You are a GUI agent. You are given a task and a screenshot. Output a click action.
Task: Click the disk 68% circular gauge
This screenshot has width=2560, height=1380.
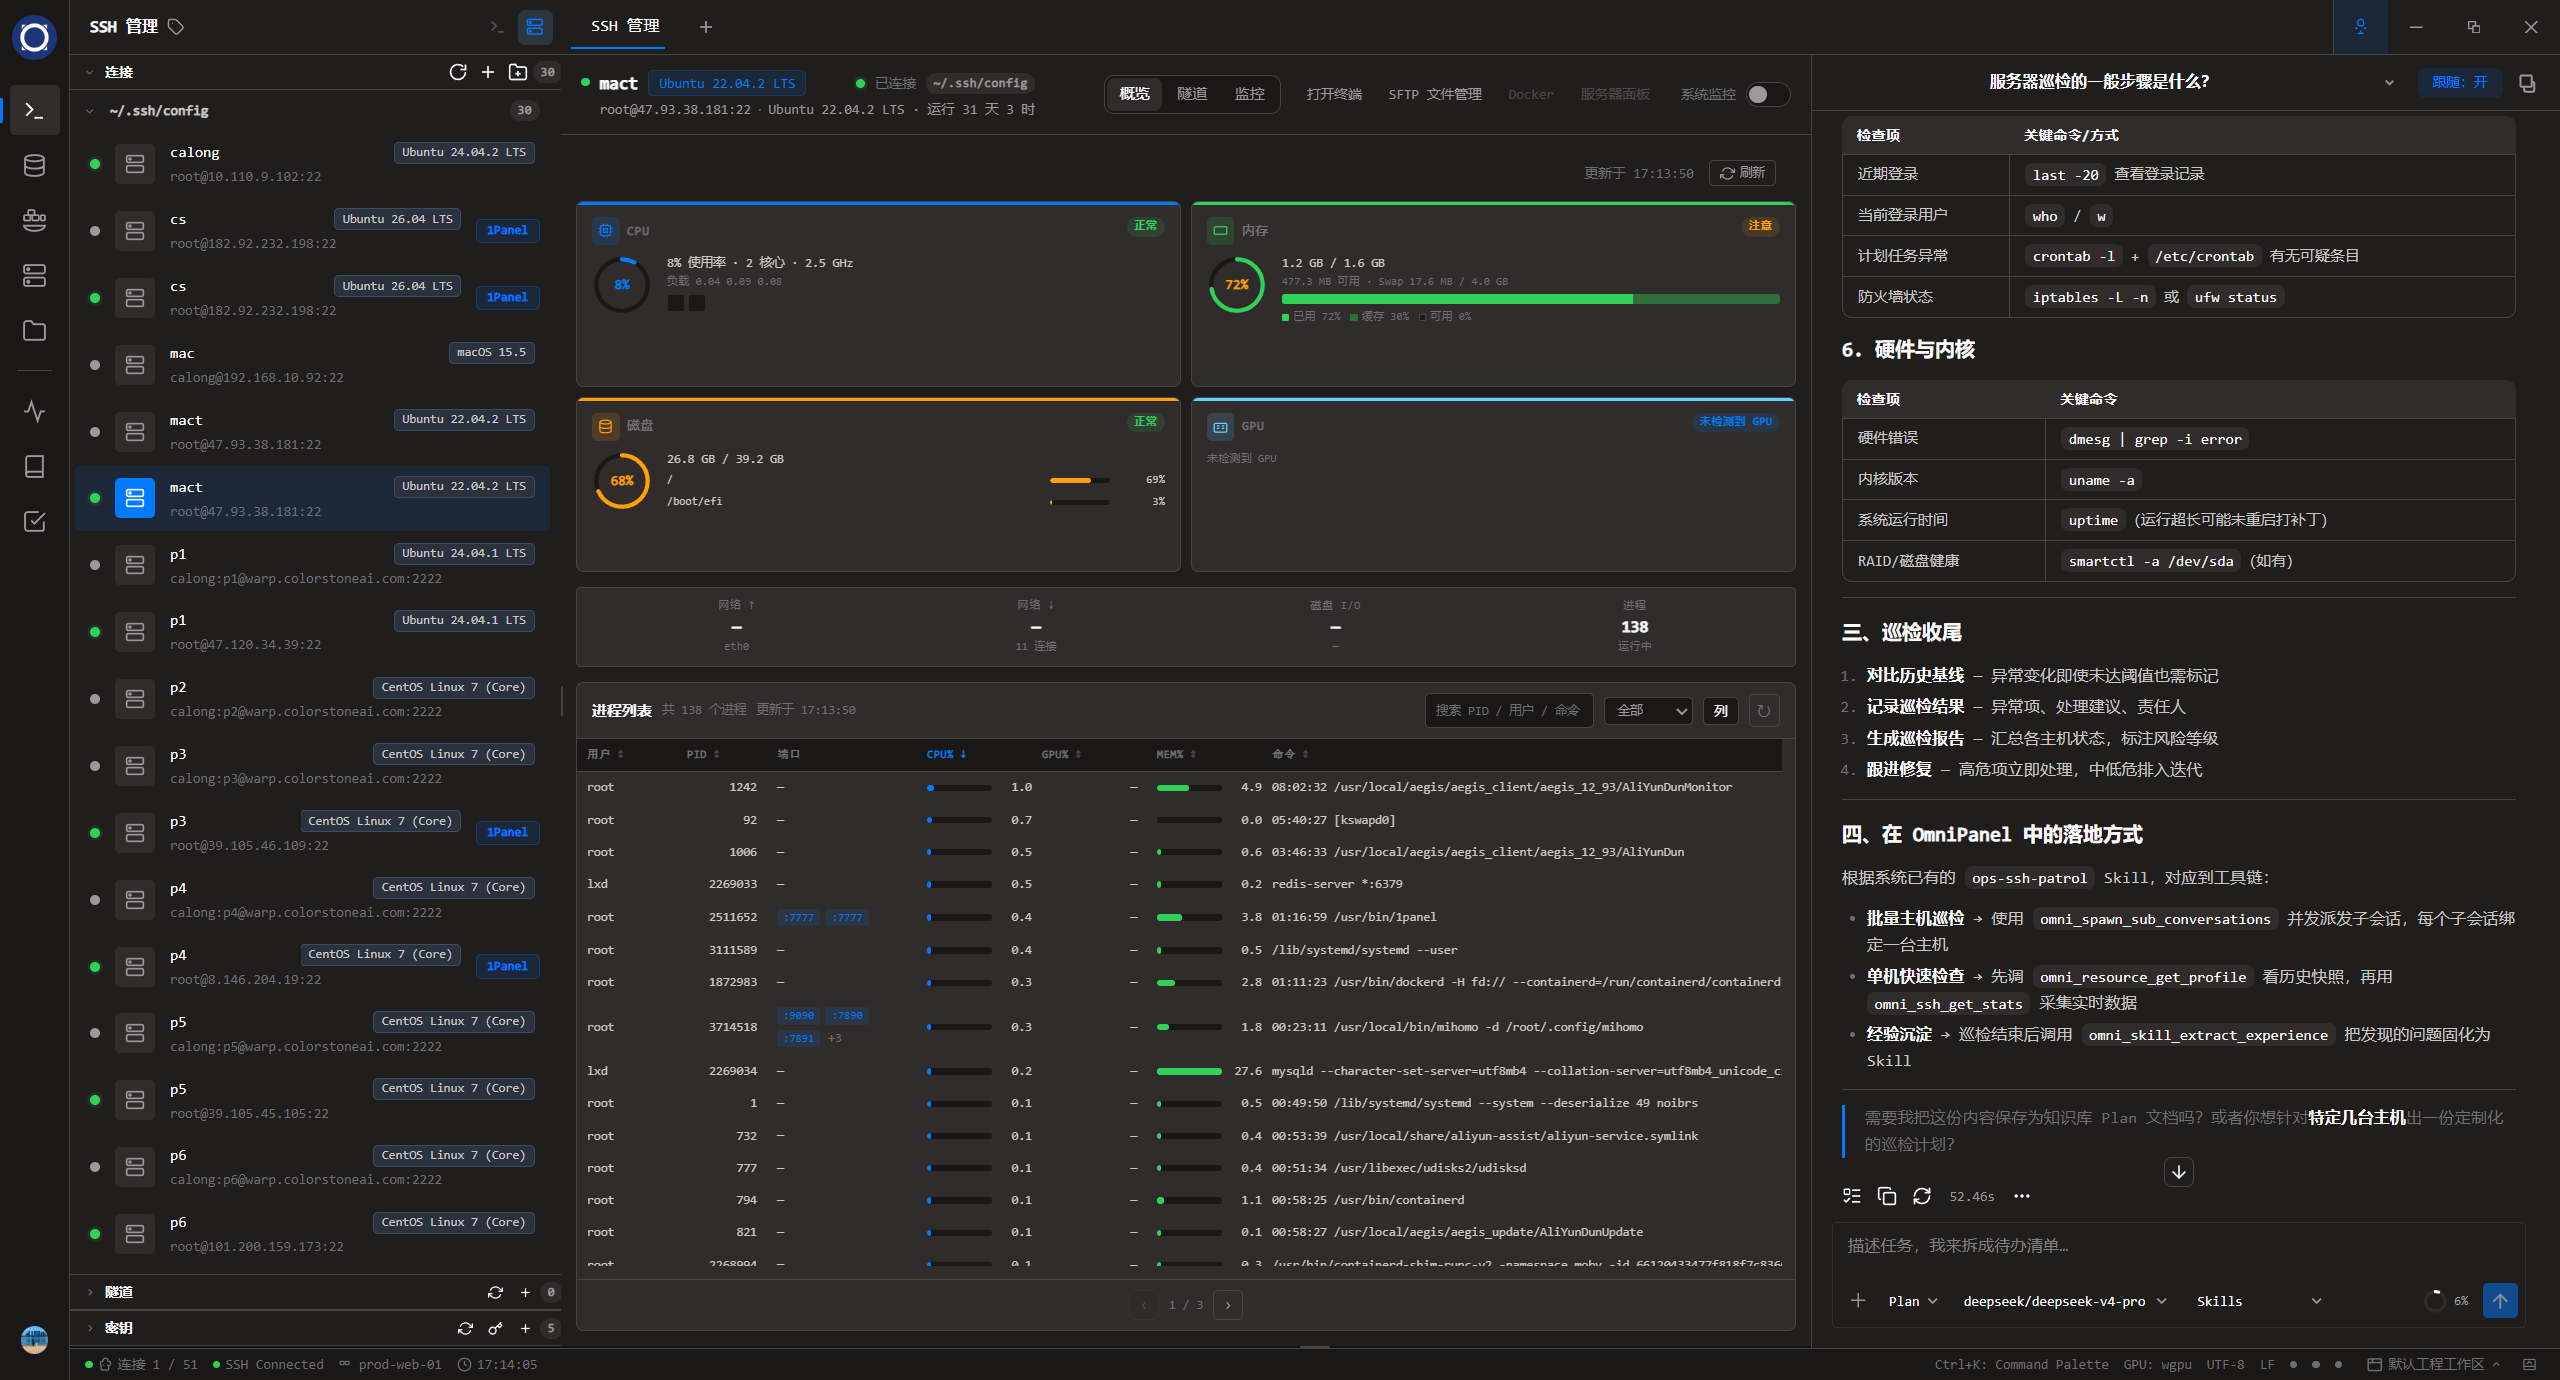[x=622, y=480]
